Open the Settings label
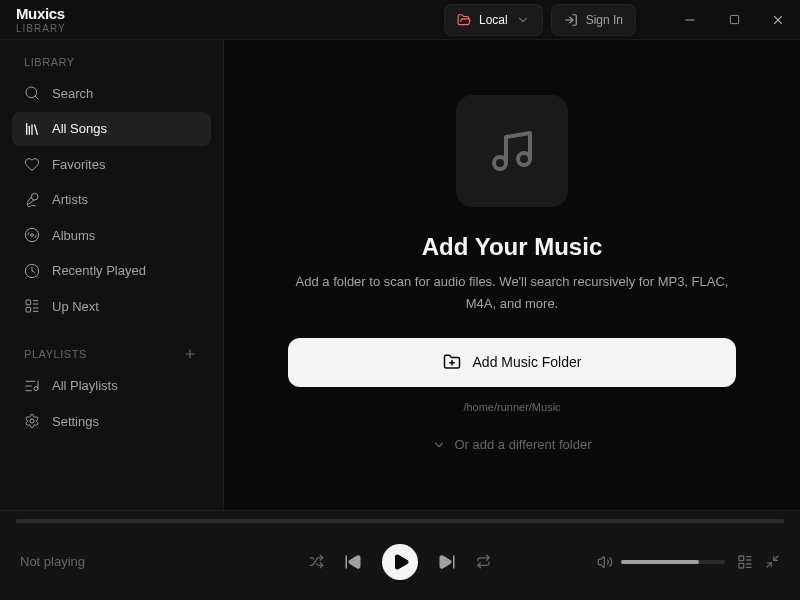This screenshot has width=800, height=600. [x=76, y=422]
